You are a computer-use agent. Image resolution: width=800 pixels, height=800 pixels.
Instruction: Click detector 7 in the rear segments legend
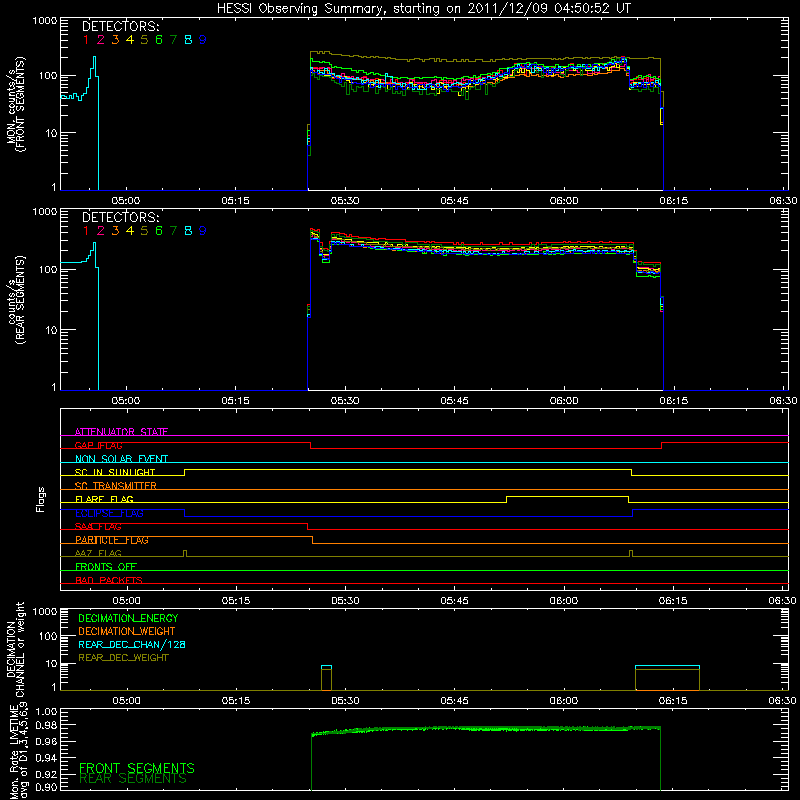tap(173, 231)
